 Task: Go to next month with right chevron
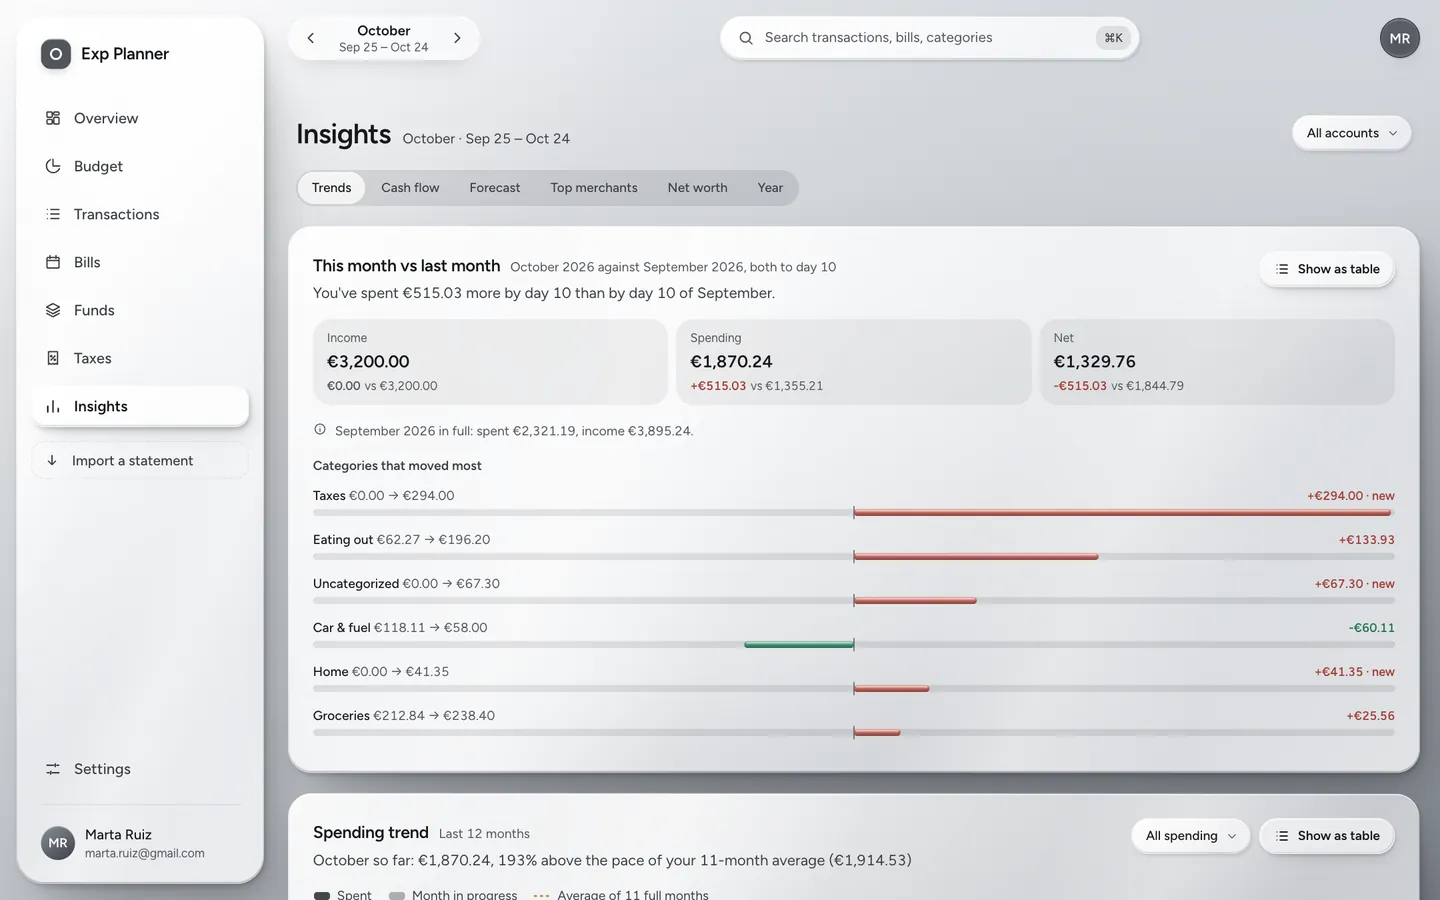tap(457, 38)
